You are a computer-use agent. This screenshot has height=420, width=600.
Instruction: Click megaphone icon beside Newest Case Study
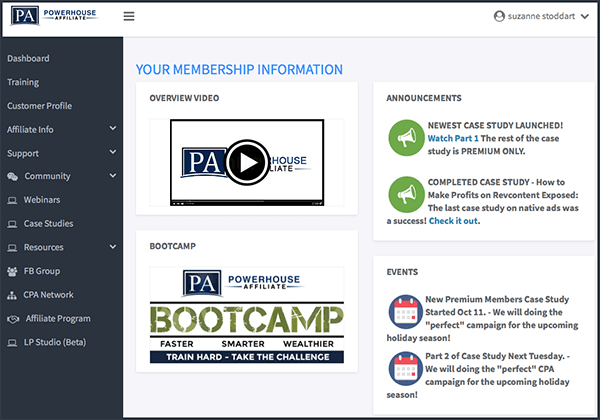(x=406, y=138)
